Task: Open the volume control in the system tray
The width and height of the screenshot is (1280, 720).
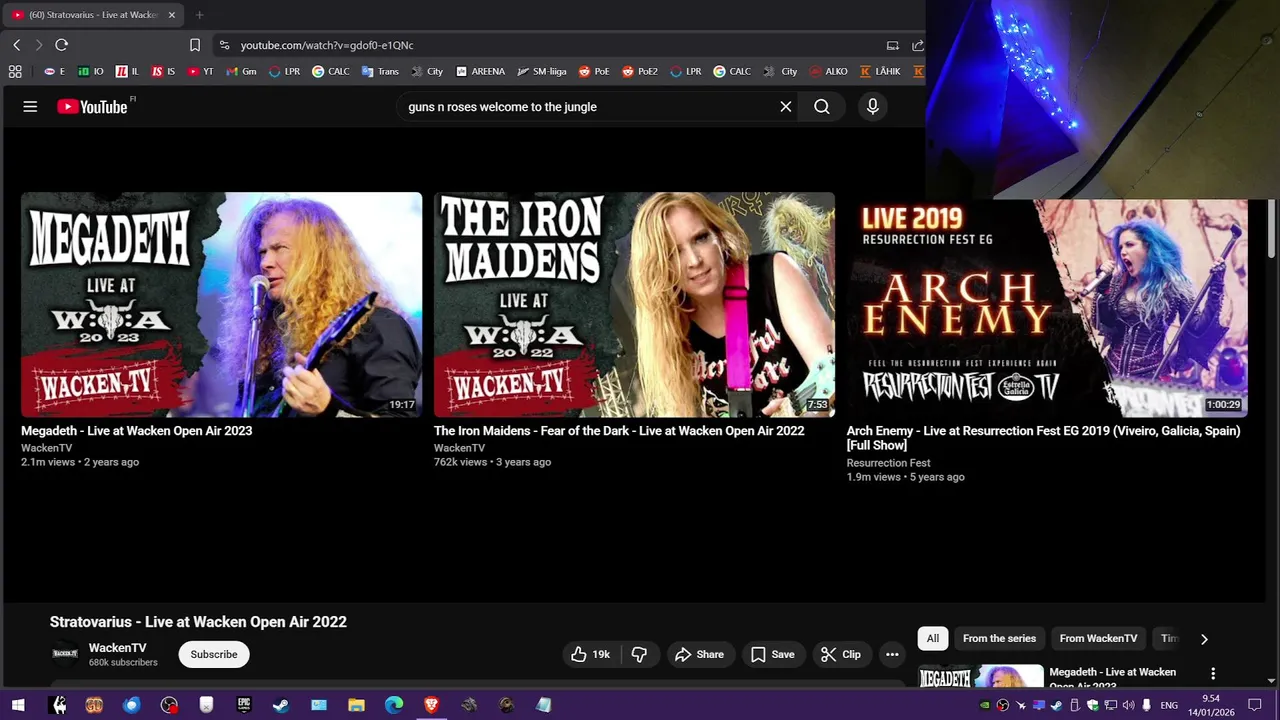Action: click(x=1129, y=705)
